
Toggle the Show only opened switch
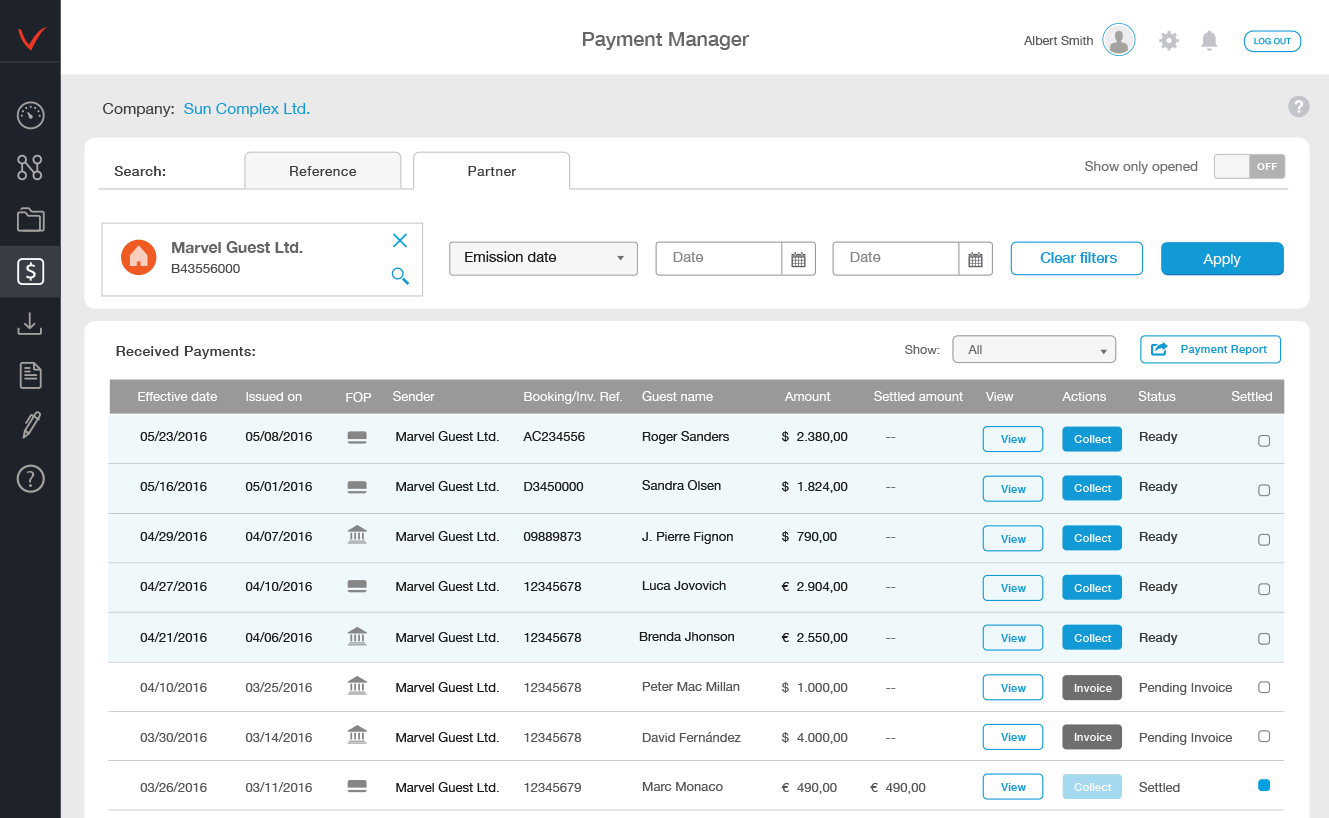[1249, 167]
